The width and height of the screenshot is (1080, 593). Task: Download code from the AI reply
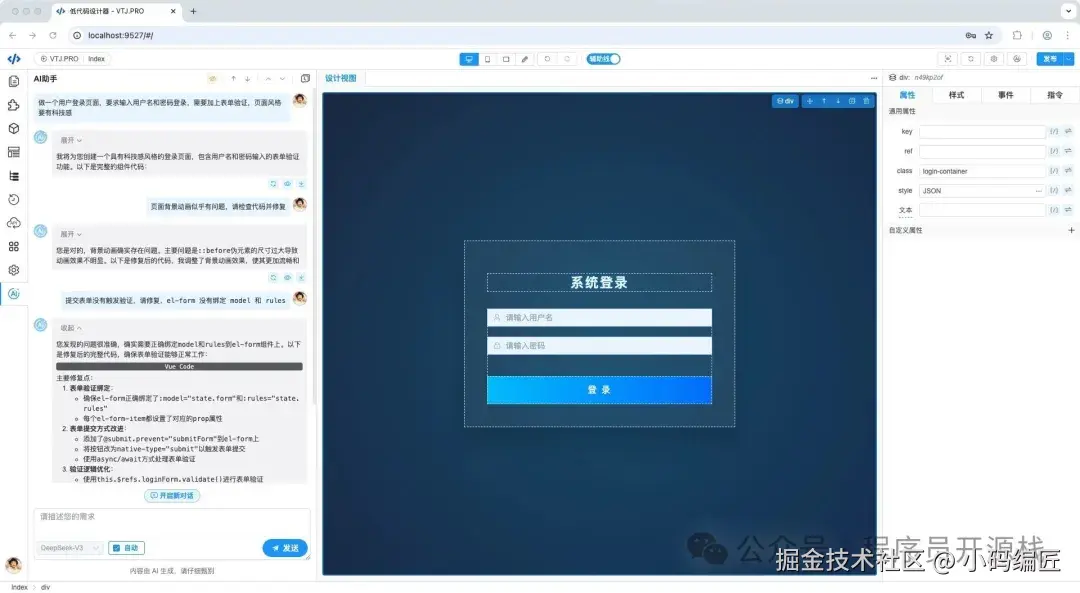301,184
